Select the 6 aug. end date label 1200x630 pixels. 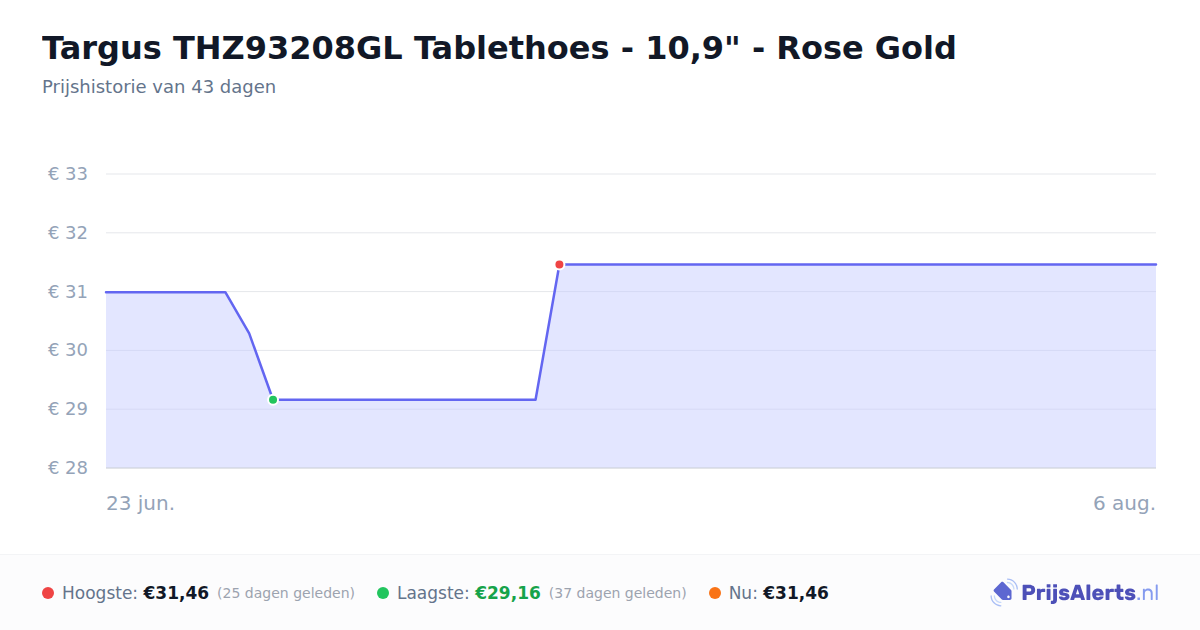pyautogui.click(x=1124, y=503)
